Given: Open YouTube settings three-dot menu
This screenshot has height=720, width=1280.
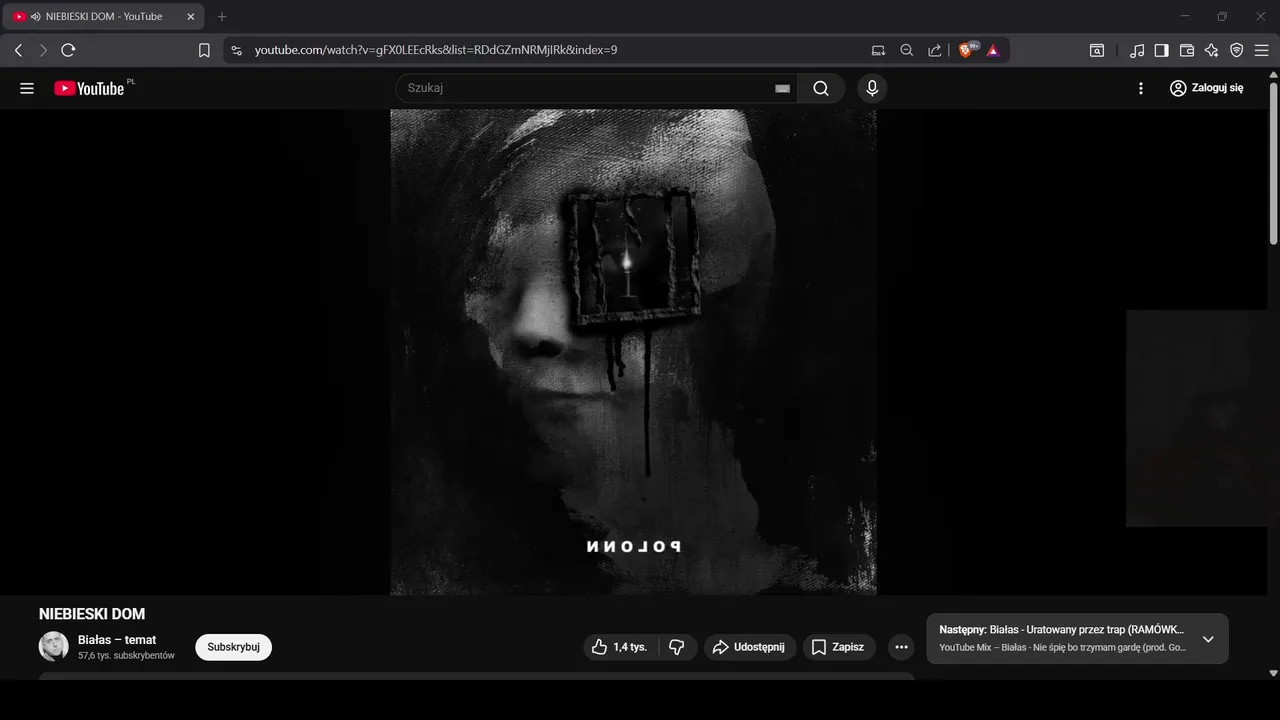Looking at the screenshot, I should 1141,88.
